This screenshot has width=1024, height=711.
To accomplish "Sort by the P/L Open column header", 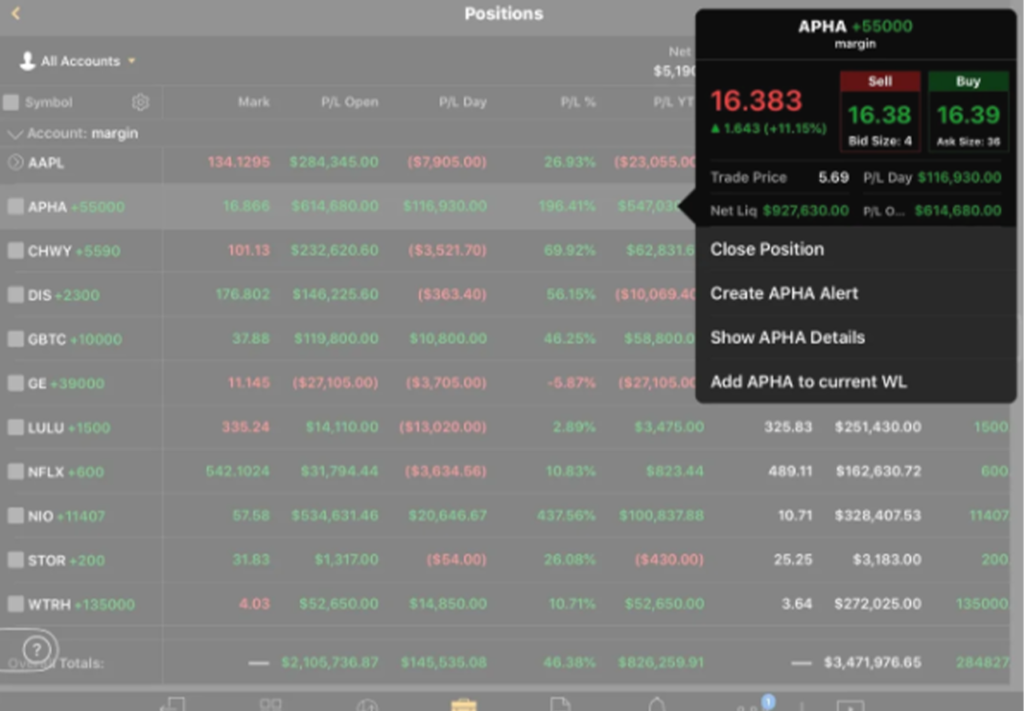I will pyautogui.click(x=349, y=102).
